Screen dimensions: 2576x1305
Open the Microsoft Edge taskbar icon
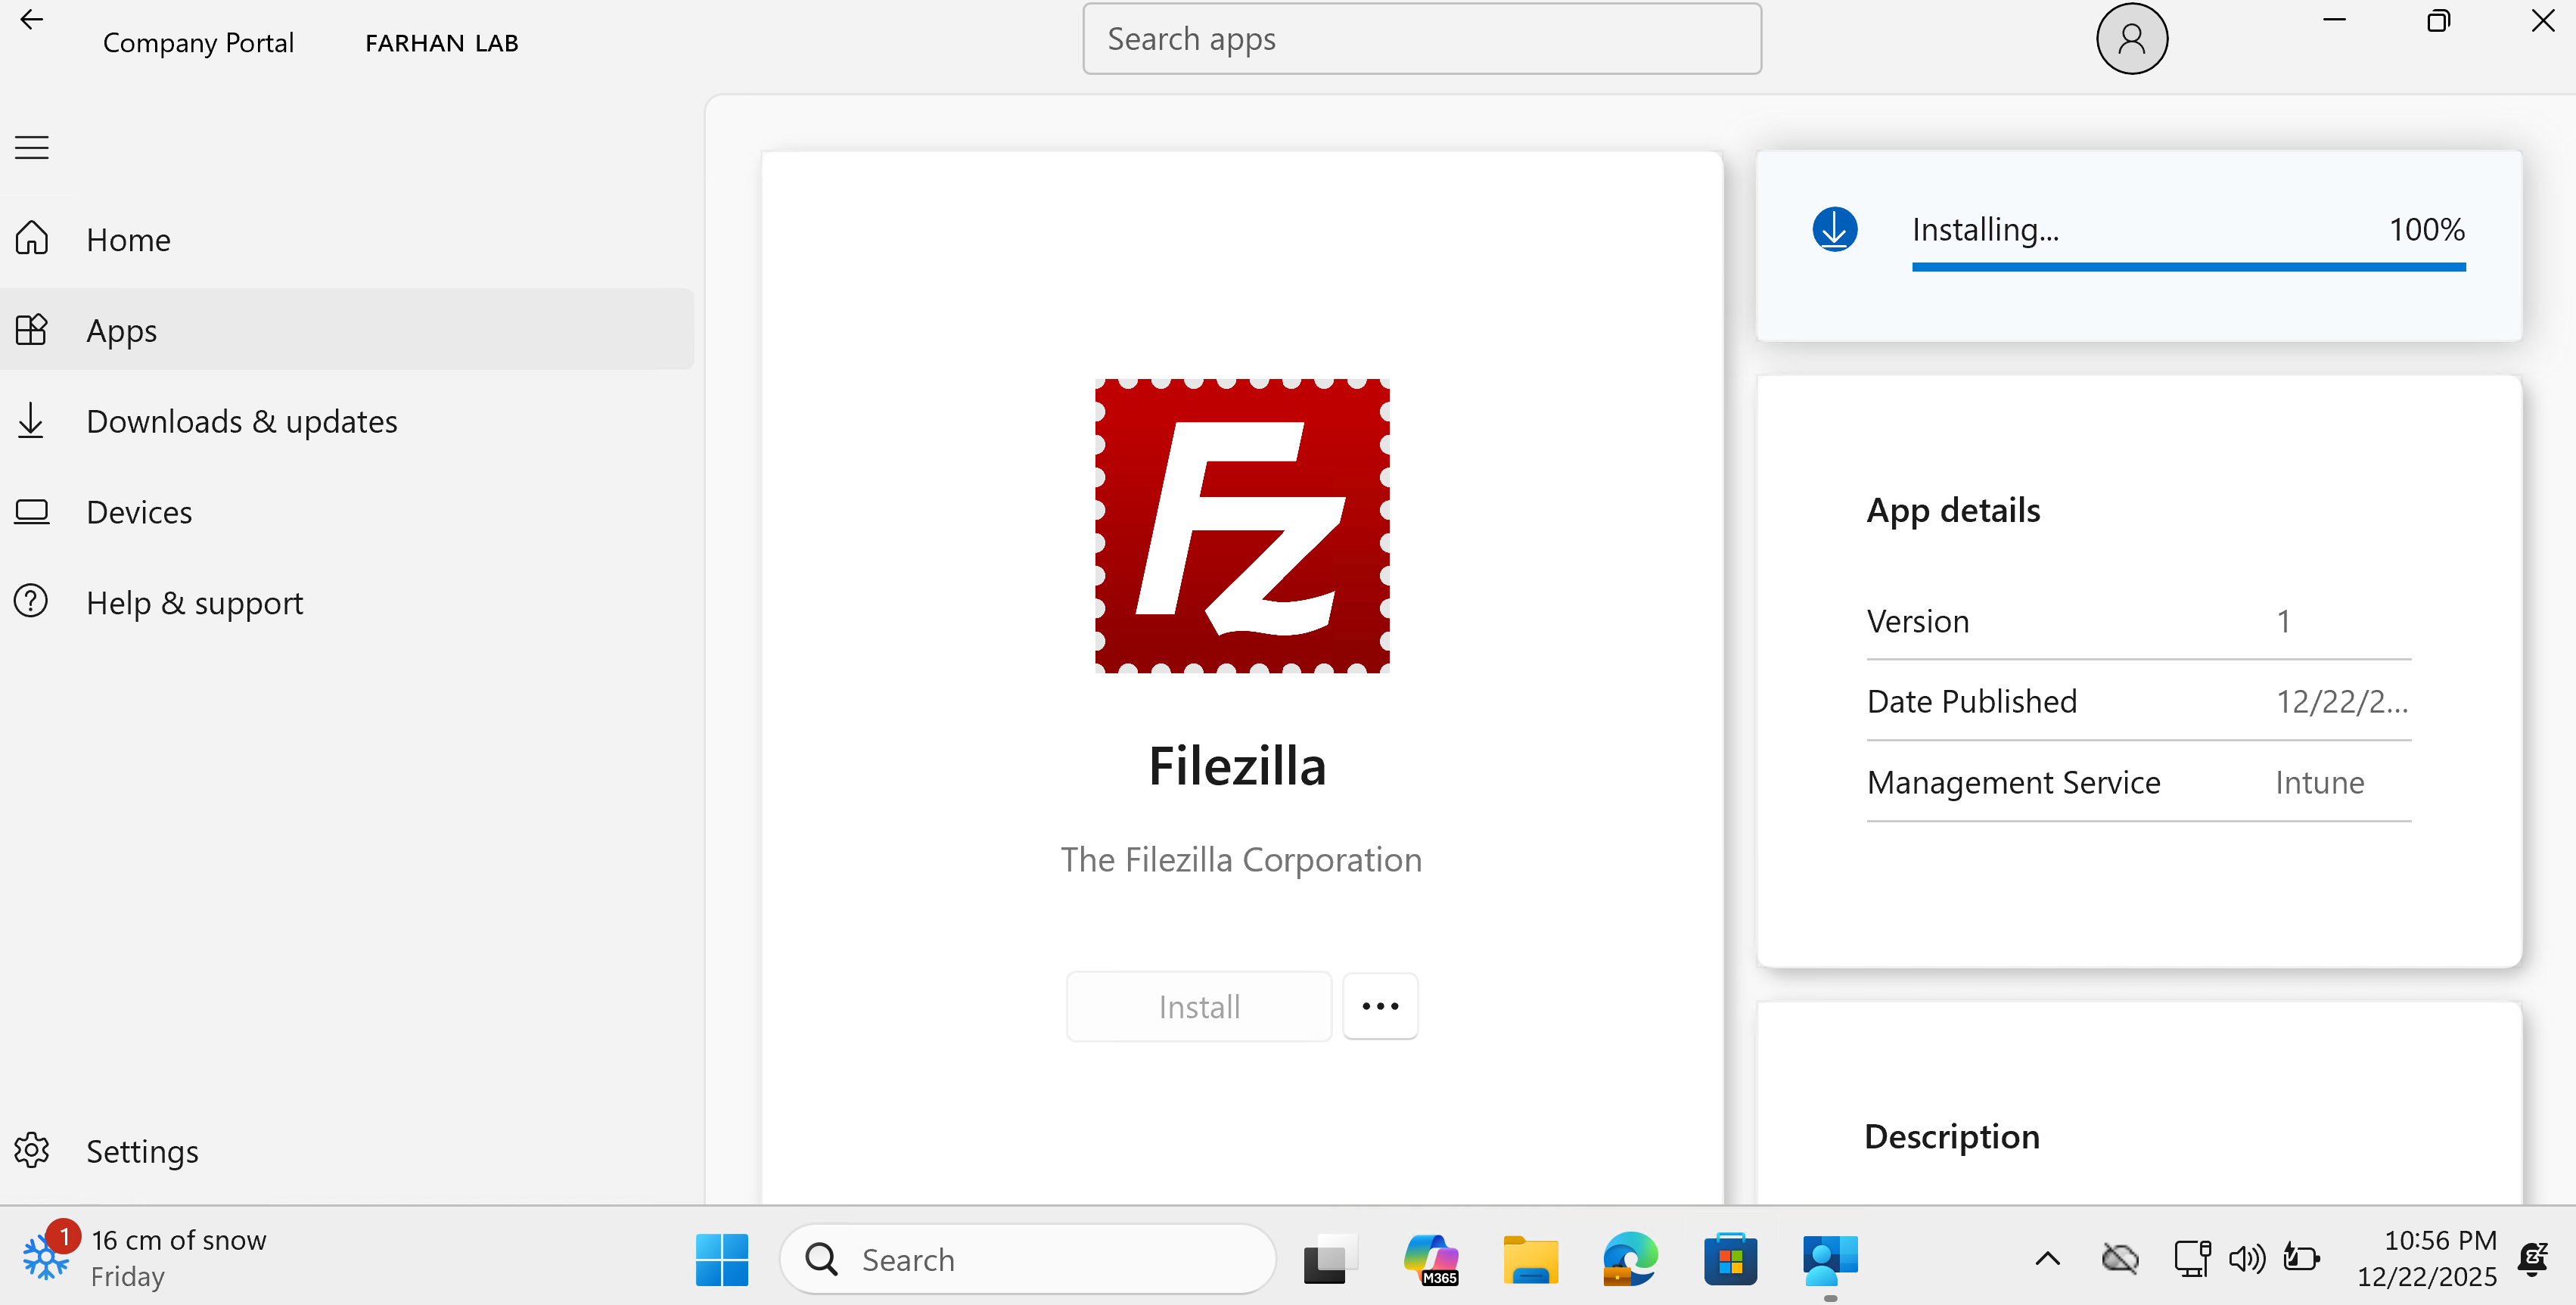[x=1630, y=1259]
